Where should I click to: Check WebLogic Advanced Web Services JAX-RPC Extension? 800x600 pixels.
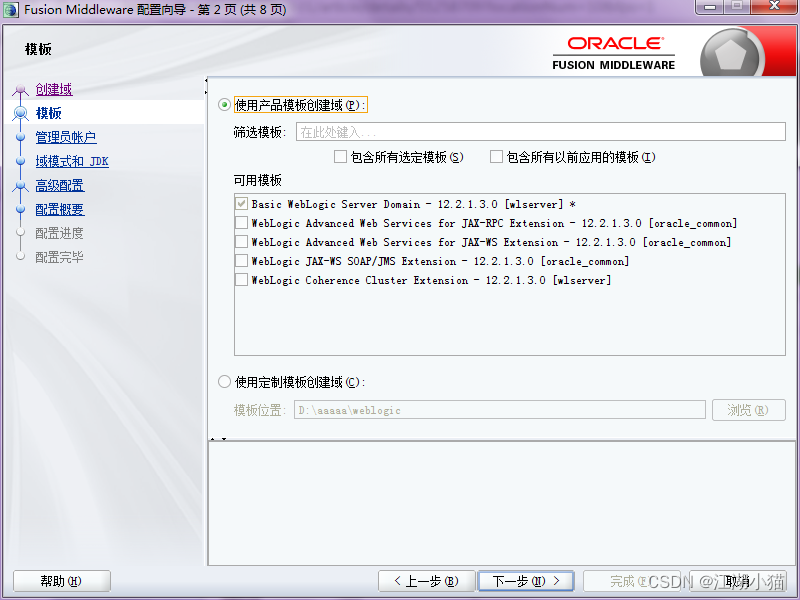pos(241,223)
